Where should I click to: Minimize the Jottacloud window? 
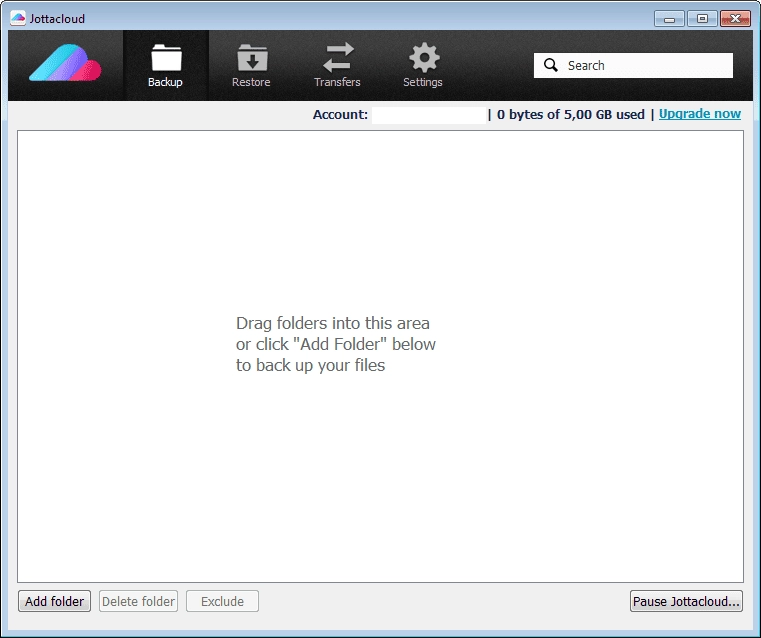pos(669,19)
